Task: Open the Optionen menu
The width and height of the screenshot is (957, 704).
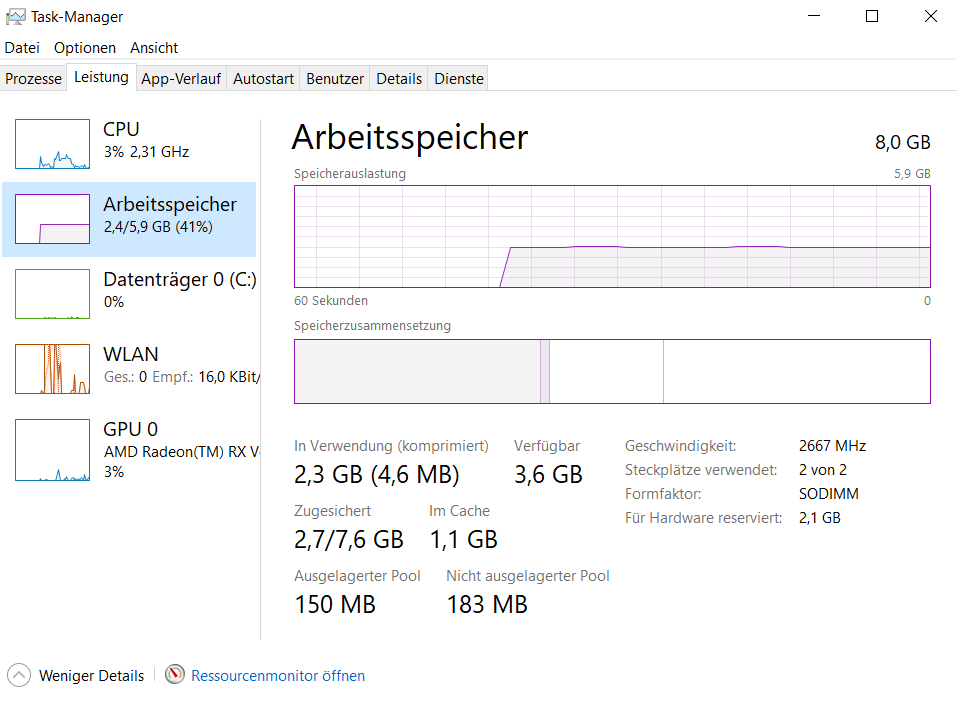Action: coord(85,48)
